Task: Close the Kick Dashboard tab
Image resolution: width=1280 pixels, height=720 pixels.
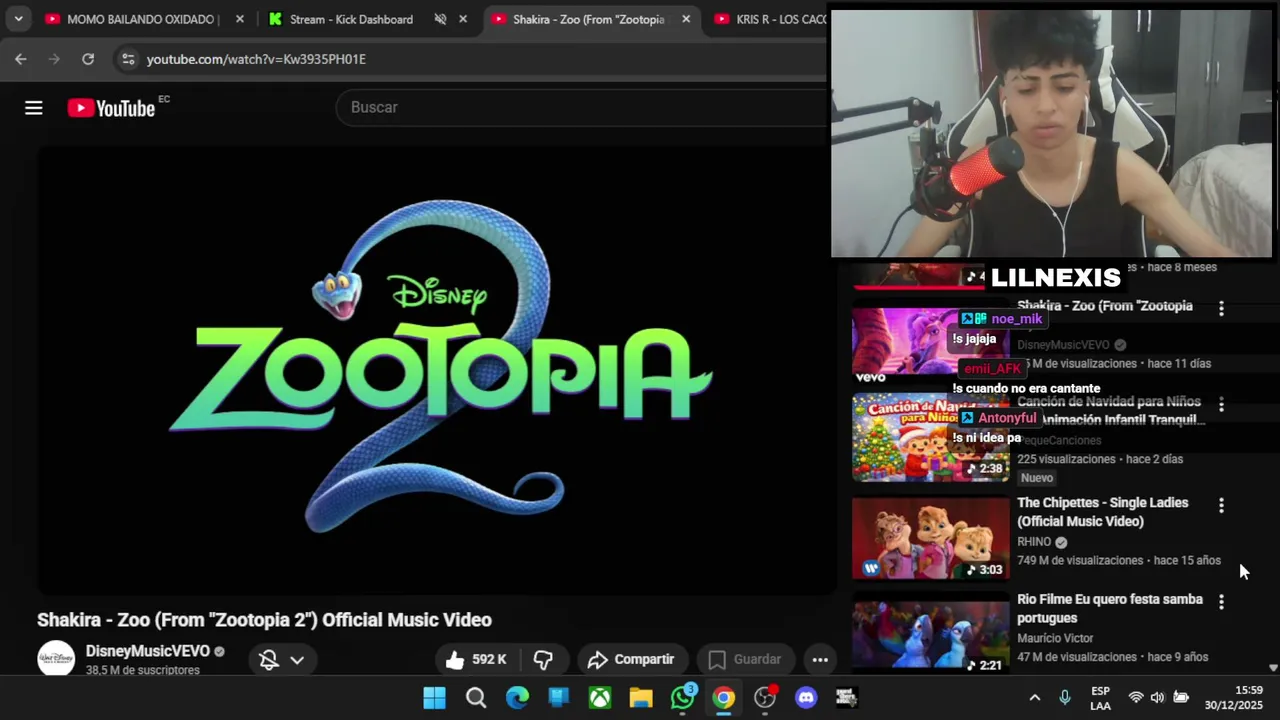Action: (462, 19)
